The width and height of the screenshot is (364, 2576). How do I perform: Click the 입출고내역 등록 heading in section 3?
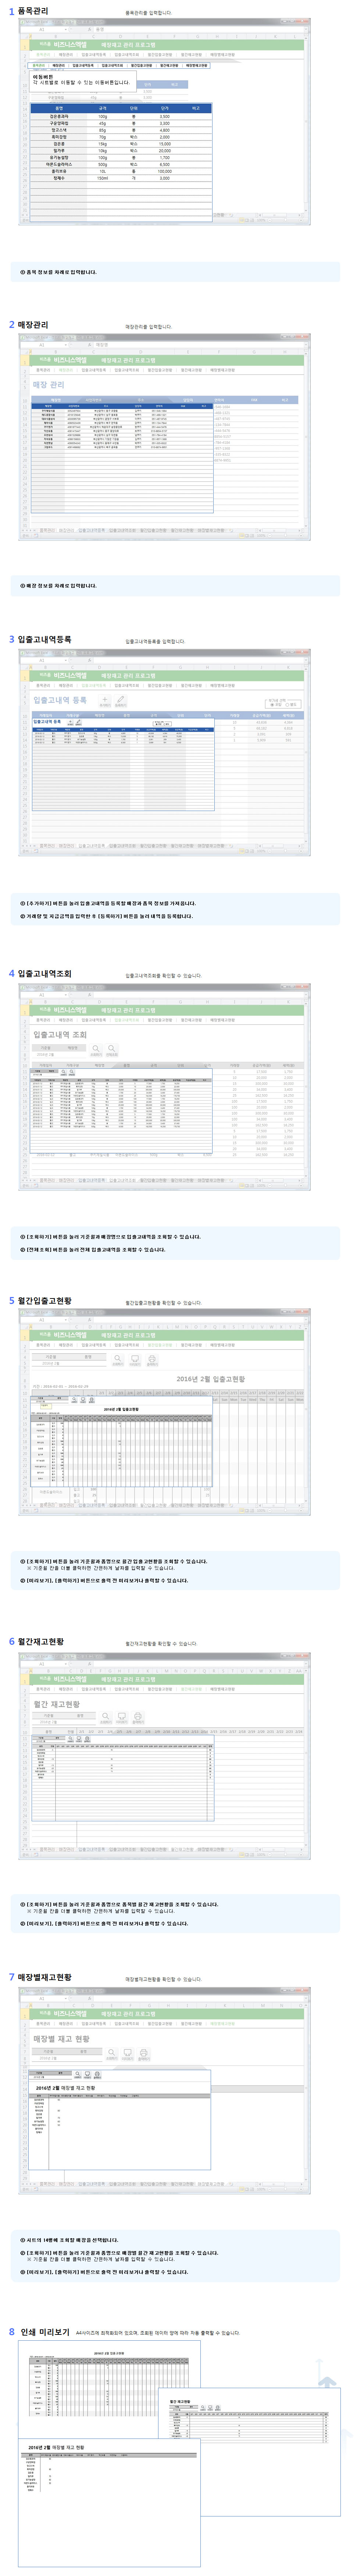[x=60, y=700]
